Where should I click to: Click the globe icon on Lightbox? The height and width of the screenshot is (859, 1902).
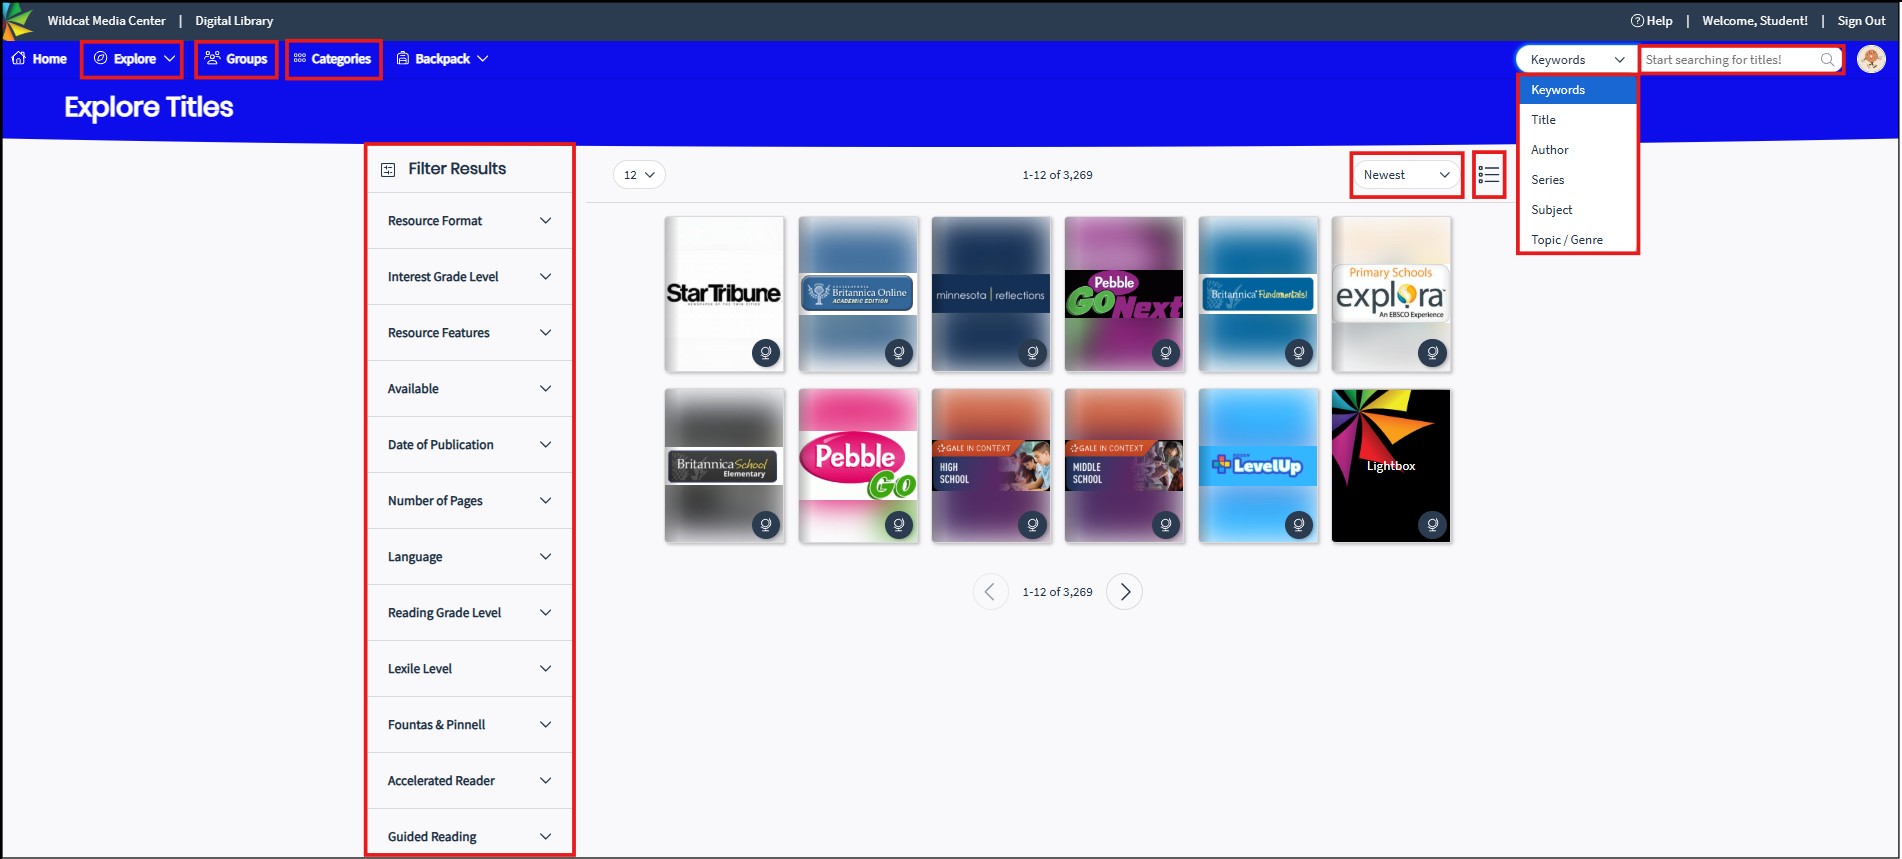click(1433, 524)
